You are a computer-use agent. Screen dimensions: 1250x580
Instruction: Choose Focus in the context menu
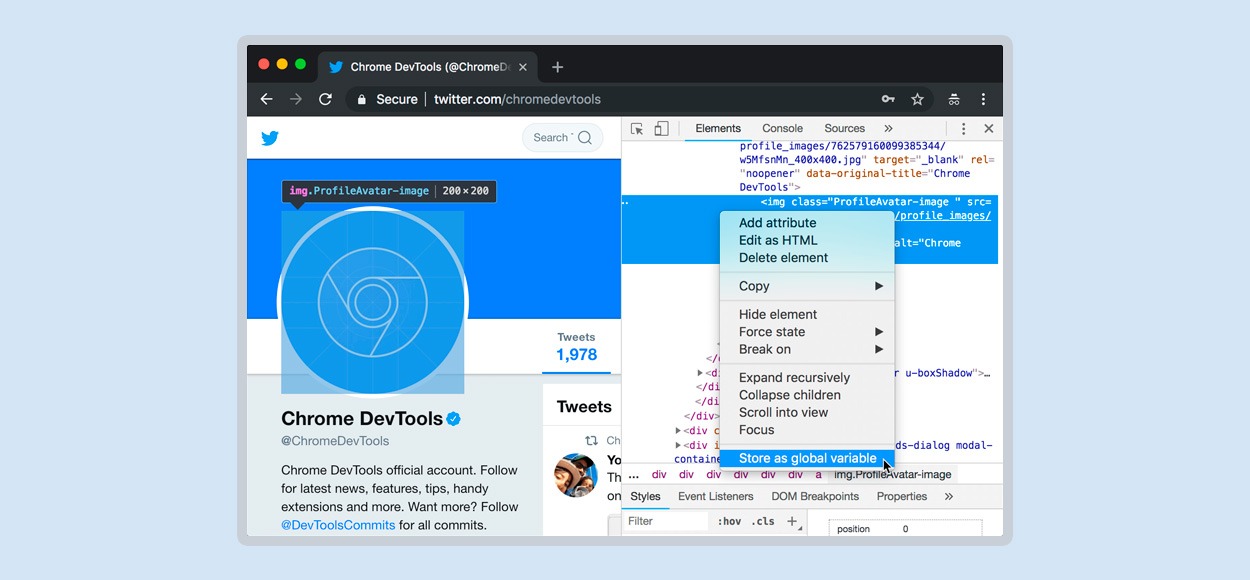(807, 430)
